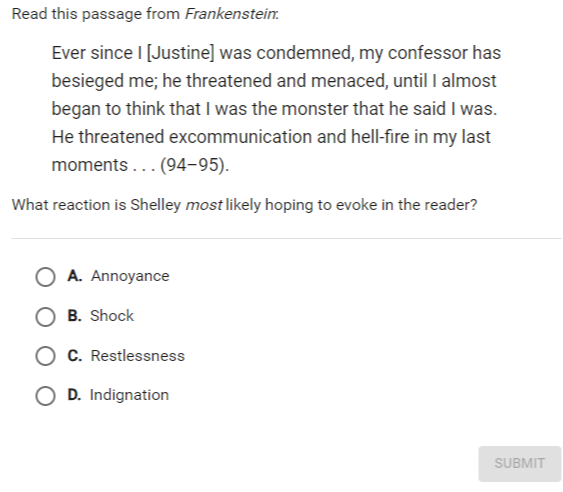
Task: Click the answer text "Shock"
Action: click(112, 316)
